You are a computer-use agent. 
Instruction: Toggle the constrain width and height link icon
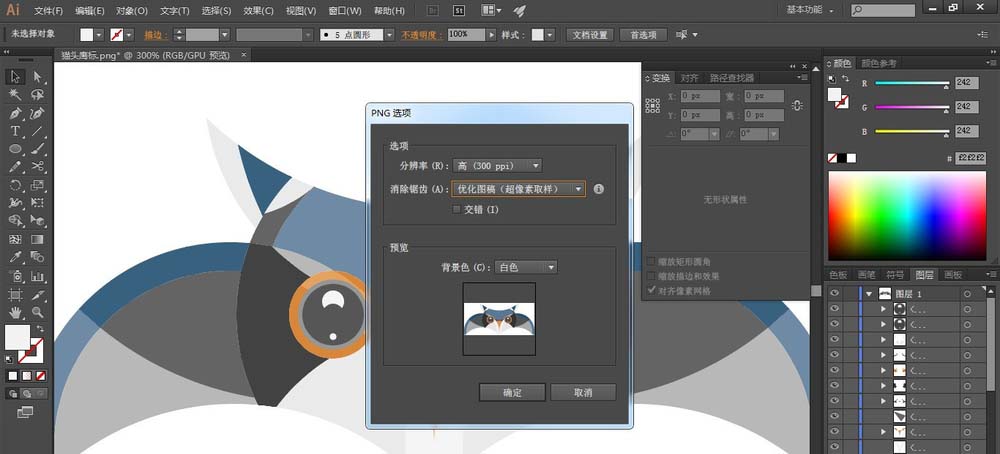pos(797,105)
